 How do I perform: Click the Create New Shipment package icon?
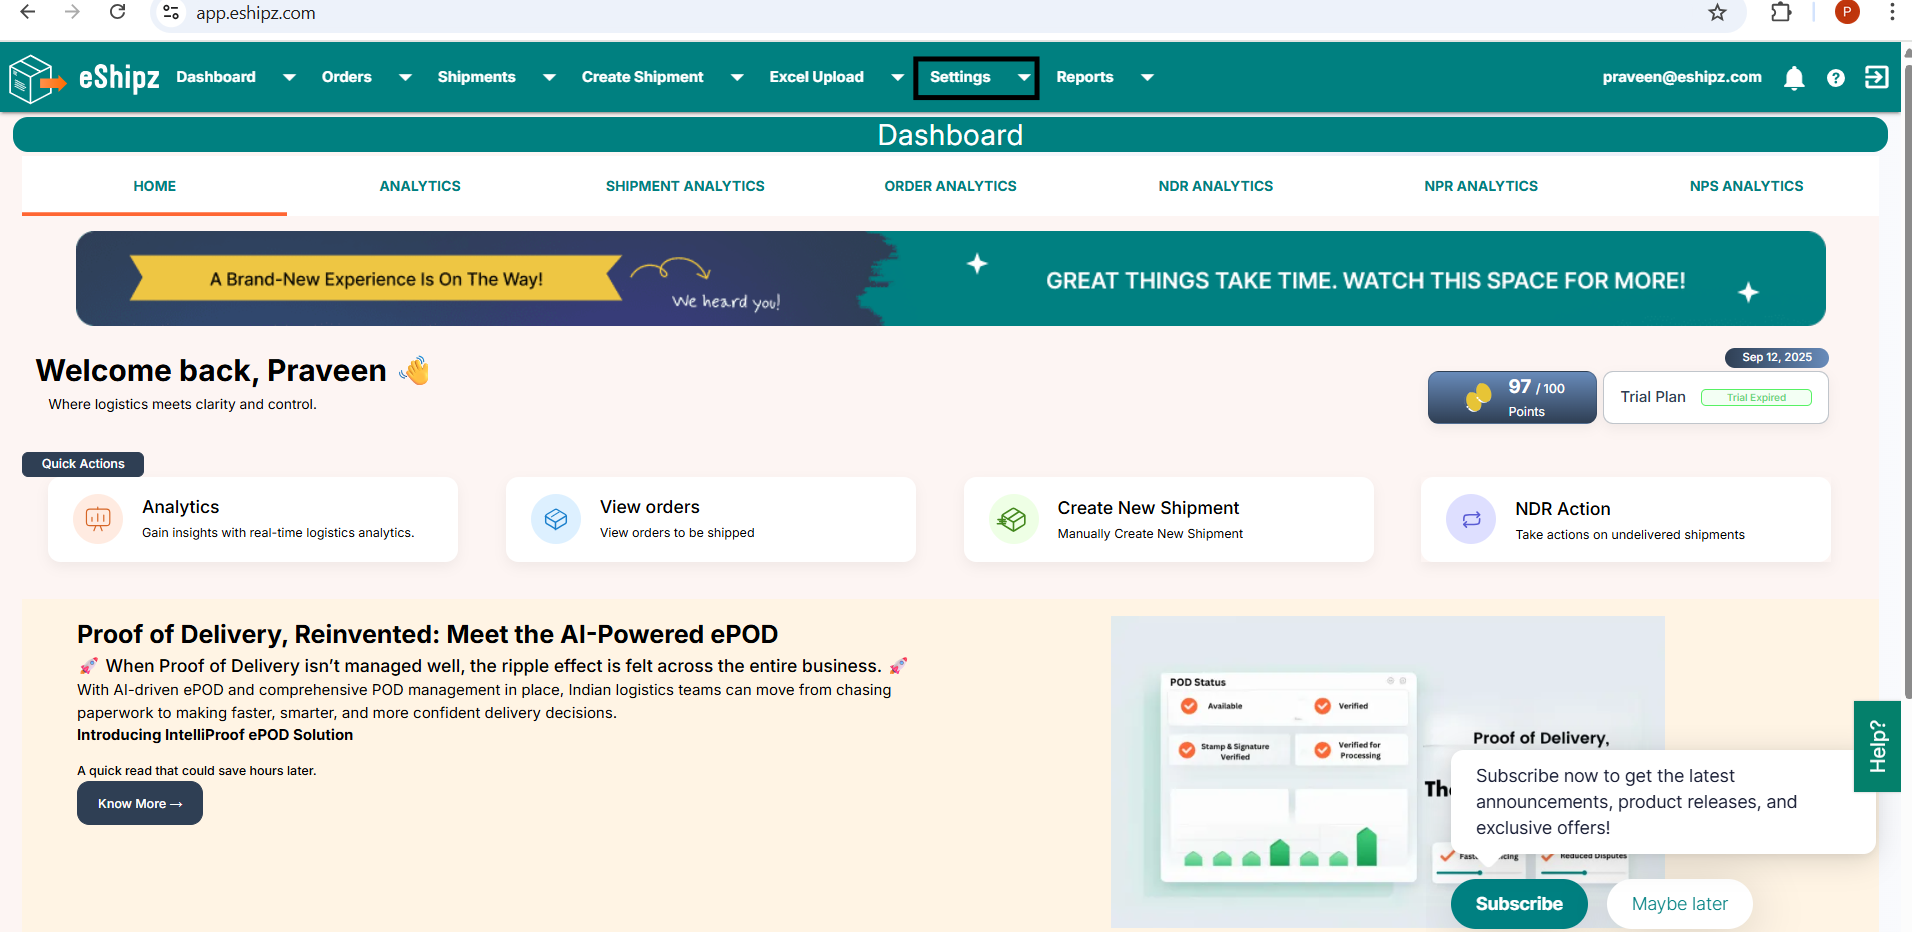(x=1013, y=520)
